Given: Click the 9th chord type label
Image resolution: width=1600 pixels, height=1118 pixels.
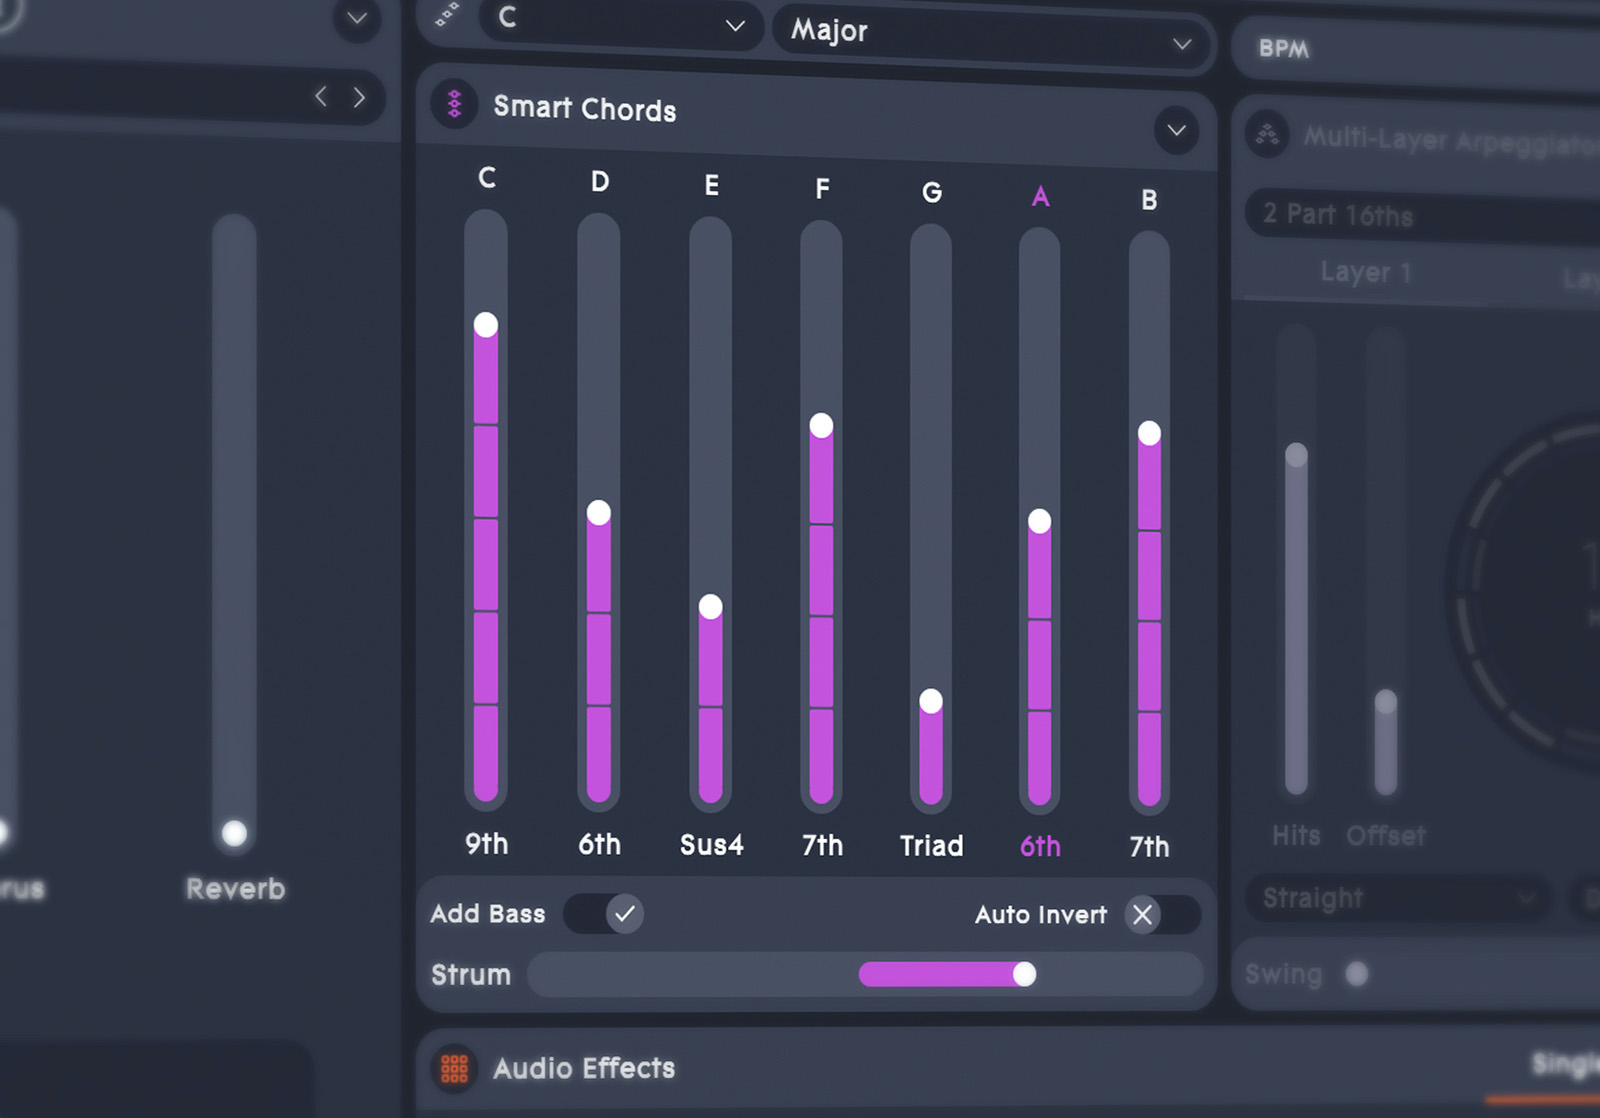Looking at the screenshot, I should tap(487, 844).
